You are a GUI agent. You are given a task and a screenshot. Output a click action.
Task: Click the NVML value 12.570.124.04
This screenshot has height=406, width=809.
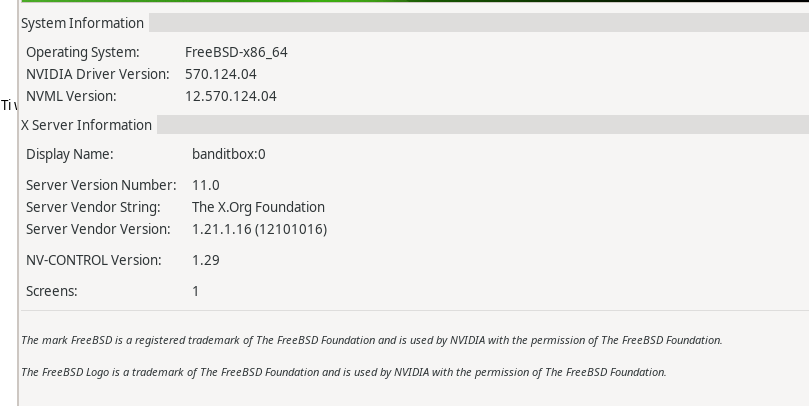coord(231,96)
